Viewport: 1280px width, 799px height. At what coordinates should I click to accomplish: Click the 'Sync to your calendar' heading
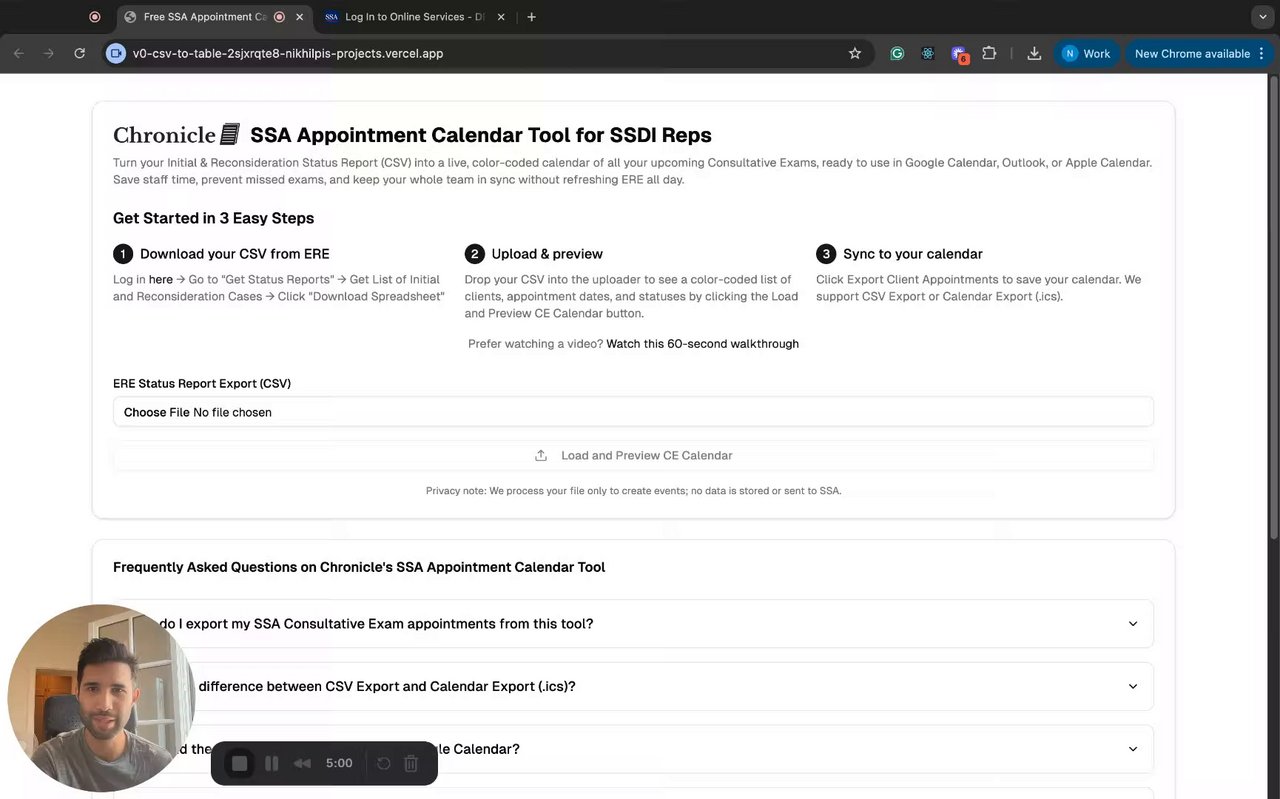(913, 254)
